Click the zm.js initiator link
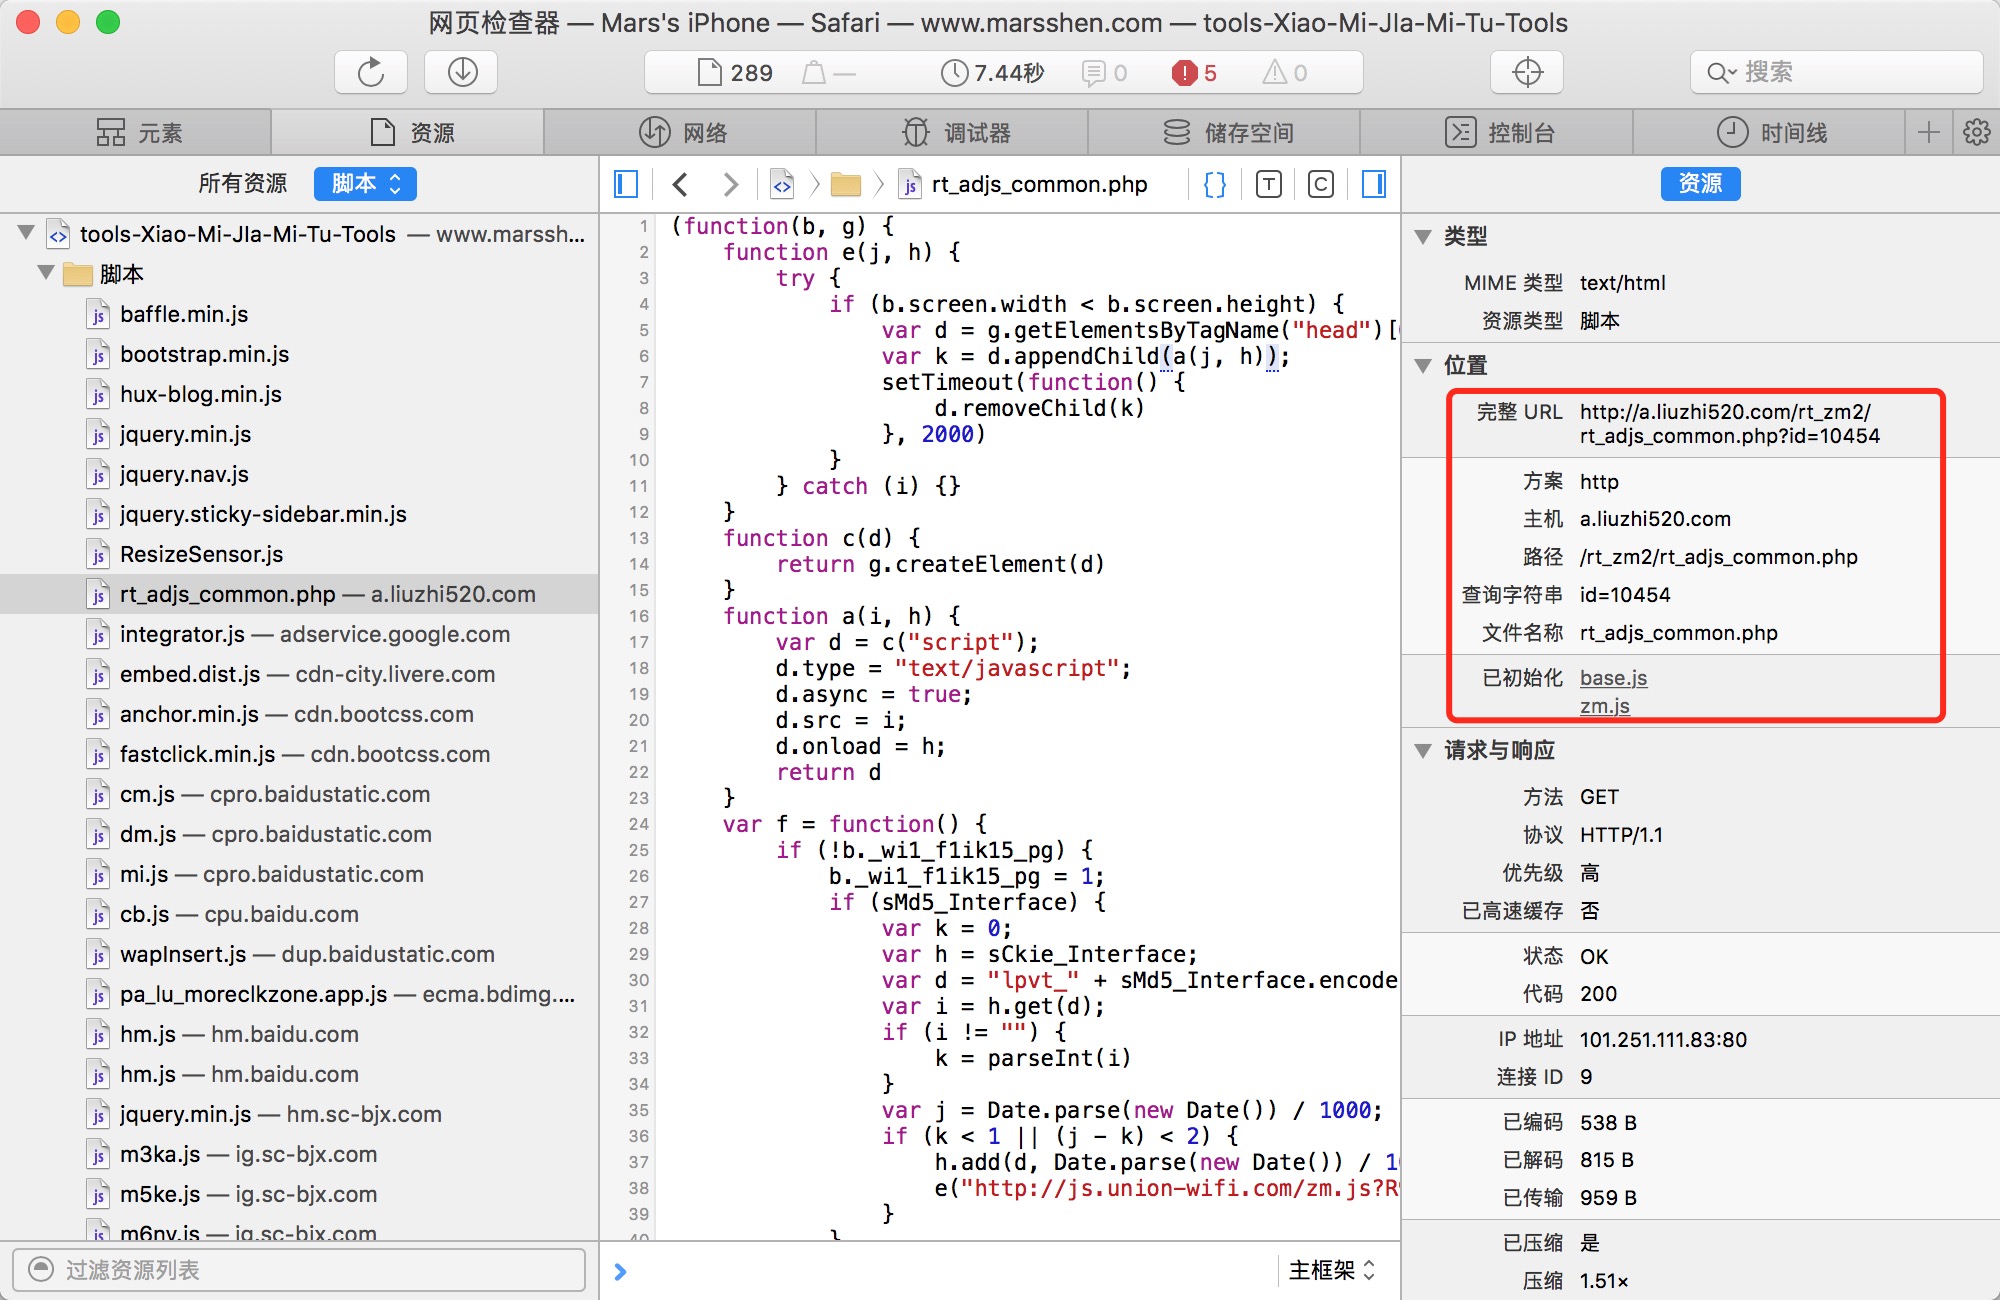The height and width of the screenshot is (1300, 2000). click(1604, 706)
